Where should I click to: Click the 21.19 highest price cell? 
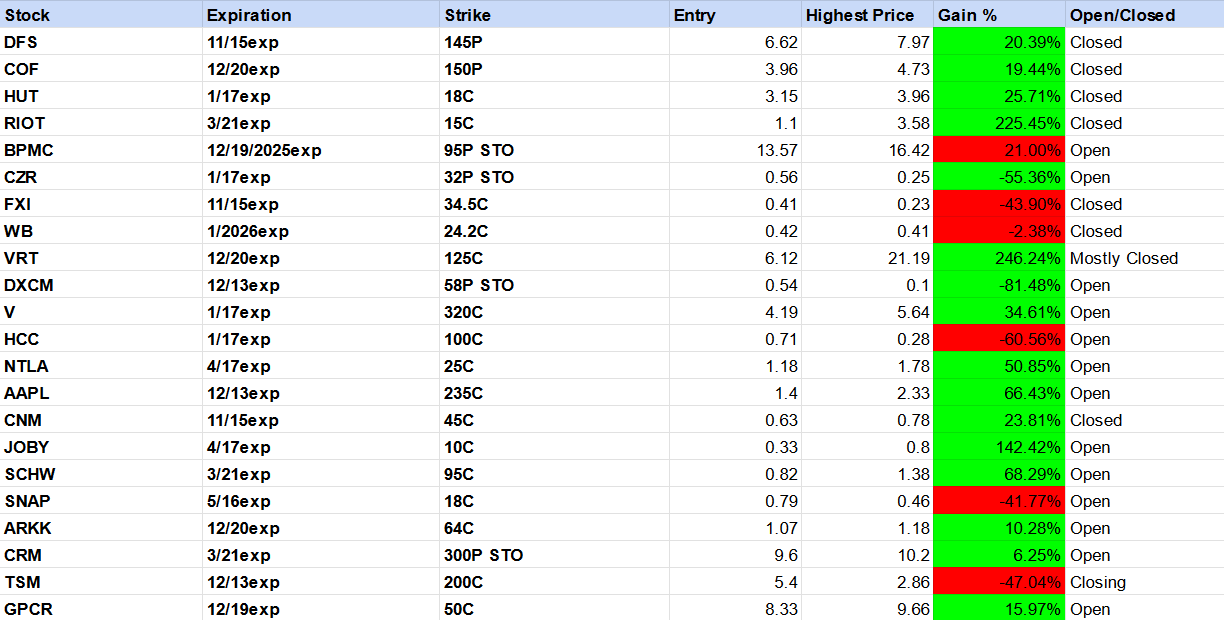(867, 258)
